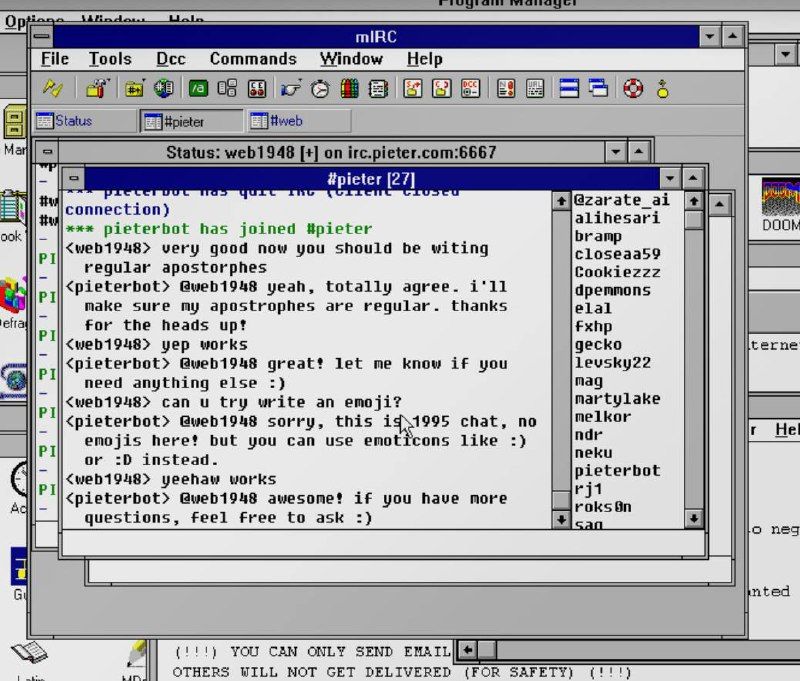
Task: Click the 'pieterbot has joined #pieter' line
Action: pos(219,229)
